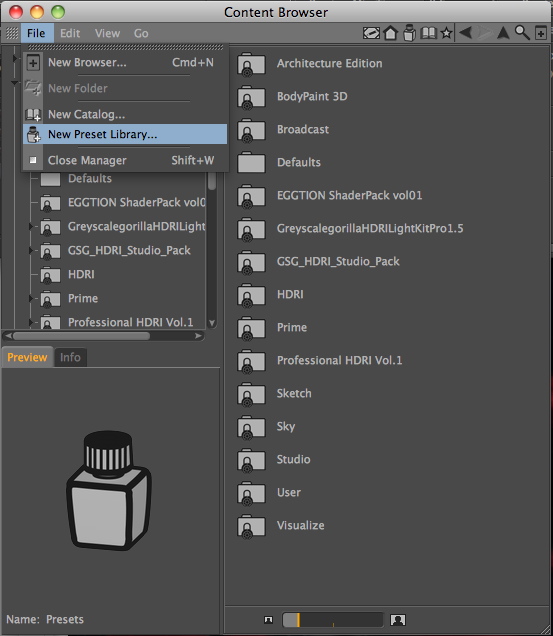The image size is (553, 636).
Task: Click the tree horizontal scrollbar
Action: 81,336
